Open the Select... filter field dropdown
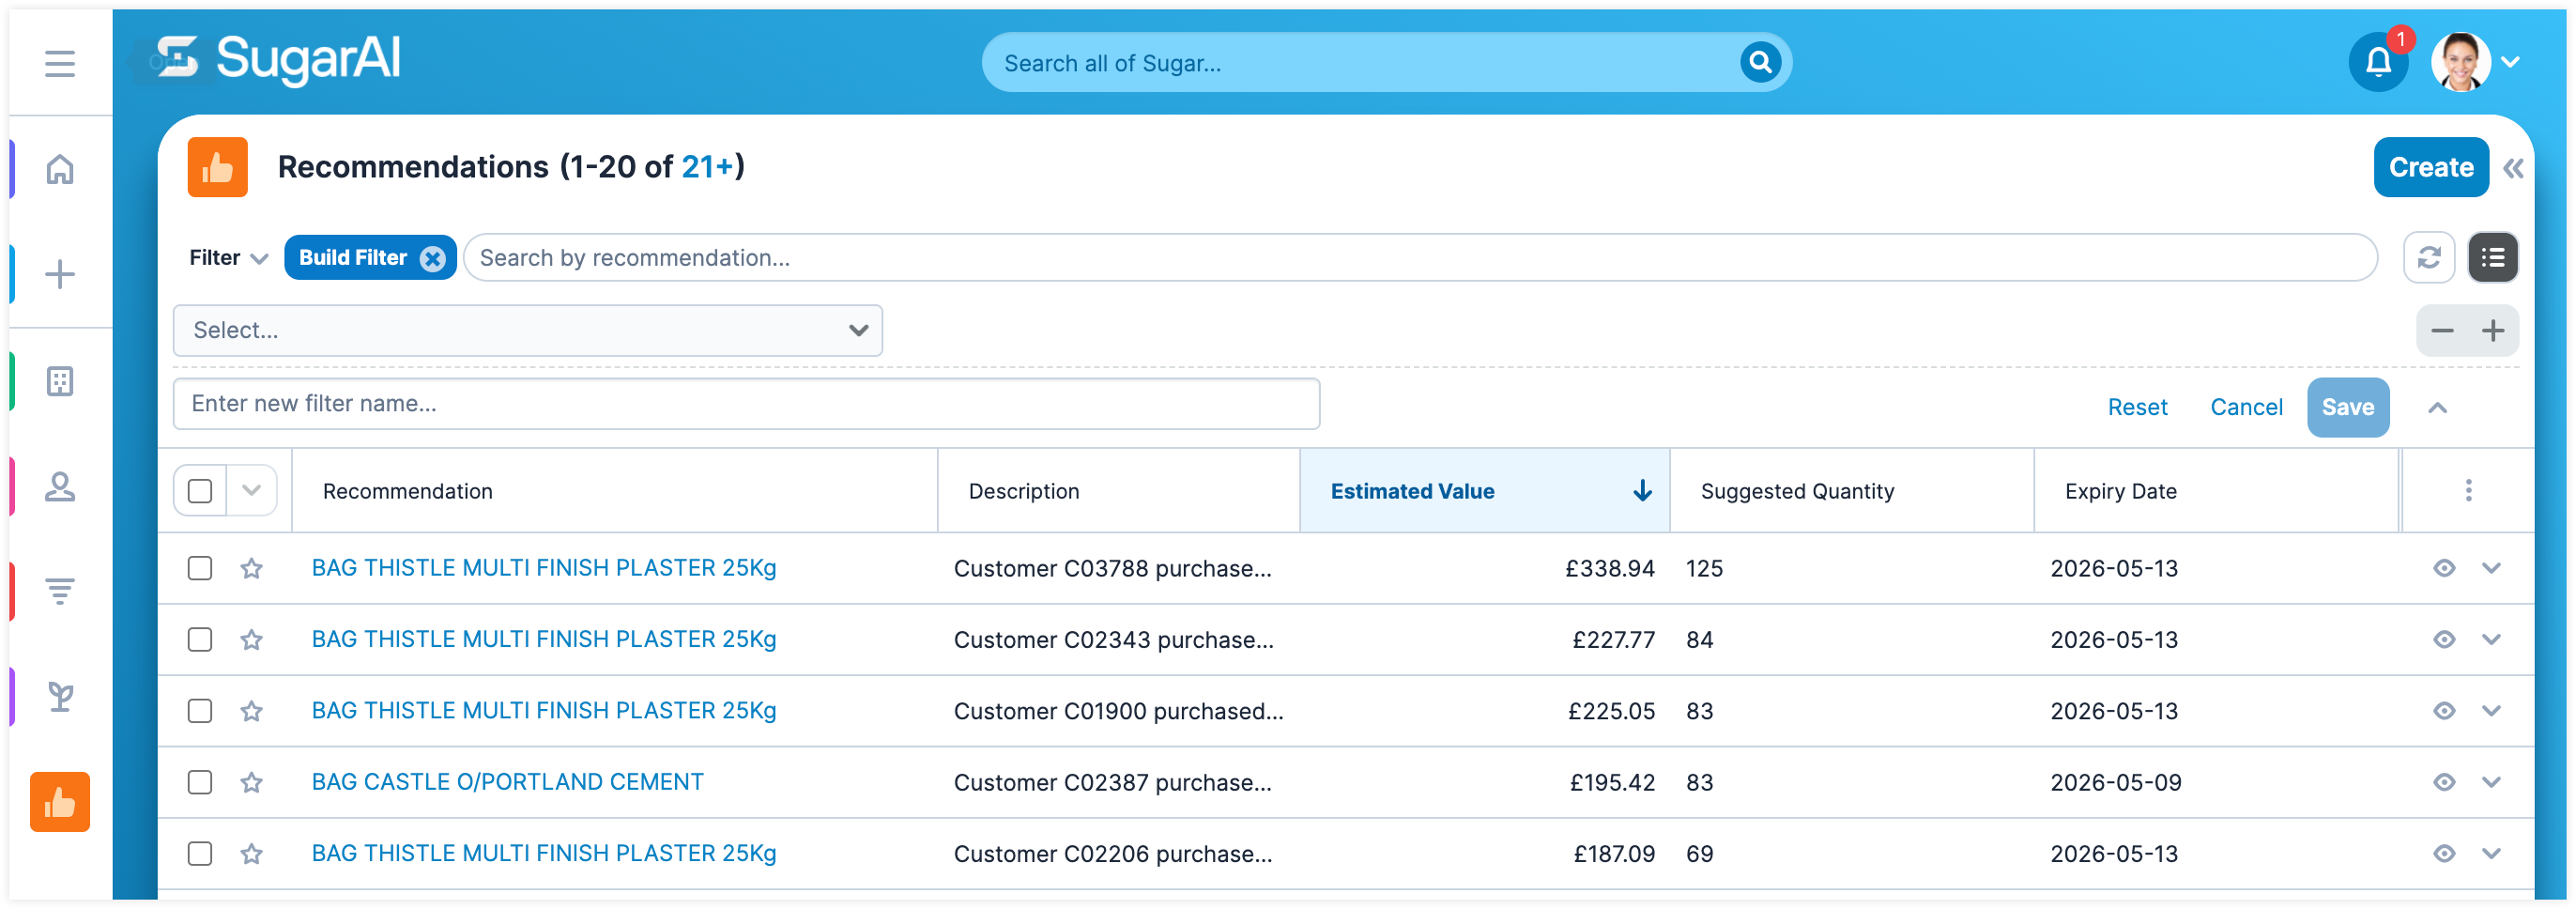This screenshot has width=2576, height=909. coord(527,331)
